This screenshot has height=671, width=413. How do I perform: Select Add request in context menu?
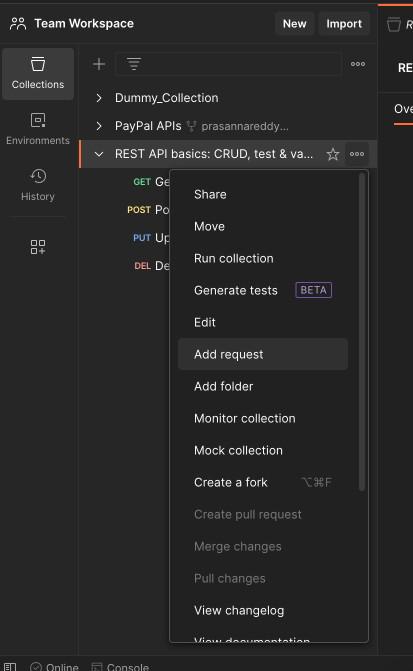click(263, 354)
